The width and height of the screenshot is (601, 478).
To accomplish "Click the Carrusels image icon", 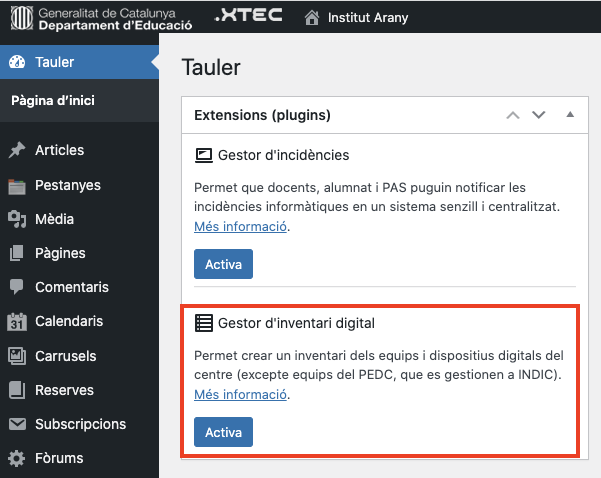I will (17, 356).
